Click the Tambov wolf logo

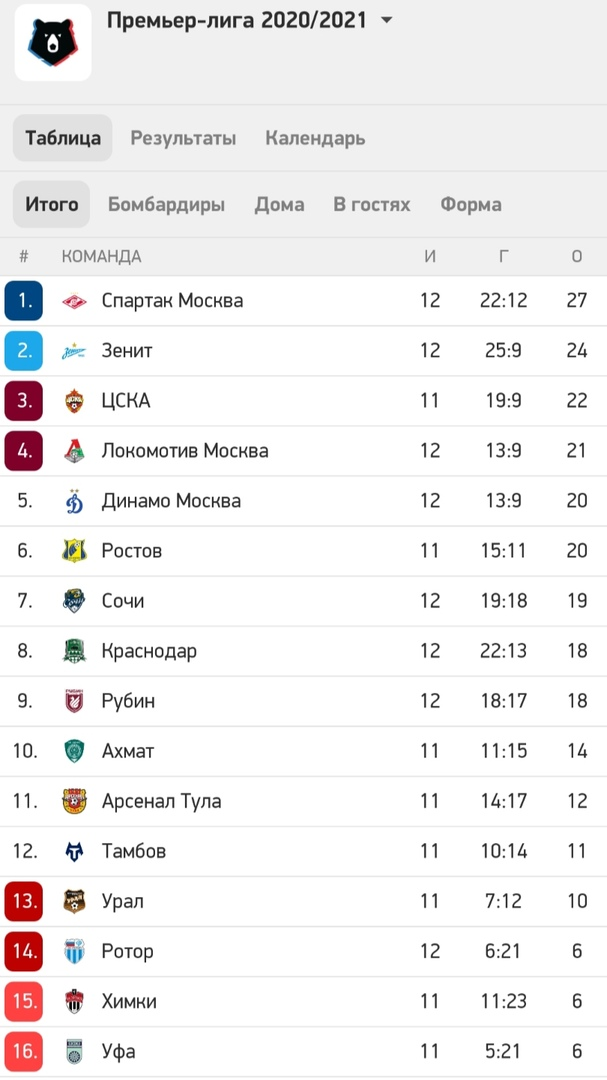(x=74, y=851)
